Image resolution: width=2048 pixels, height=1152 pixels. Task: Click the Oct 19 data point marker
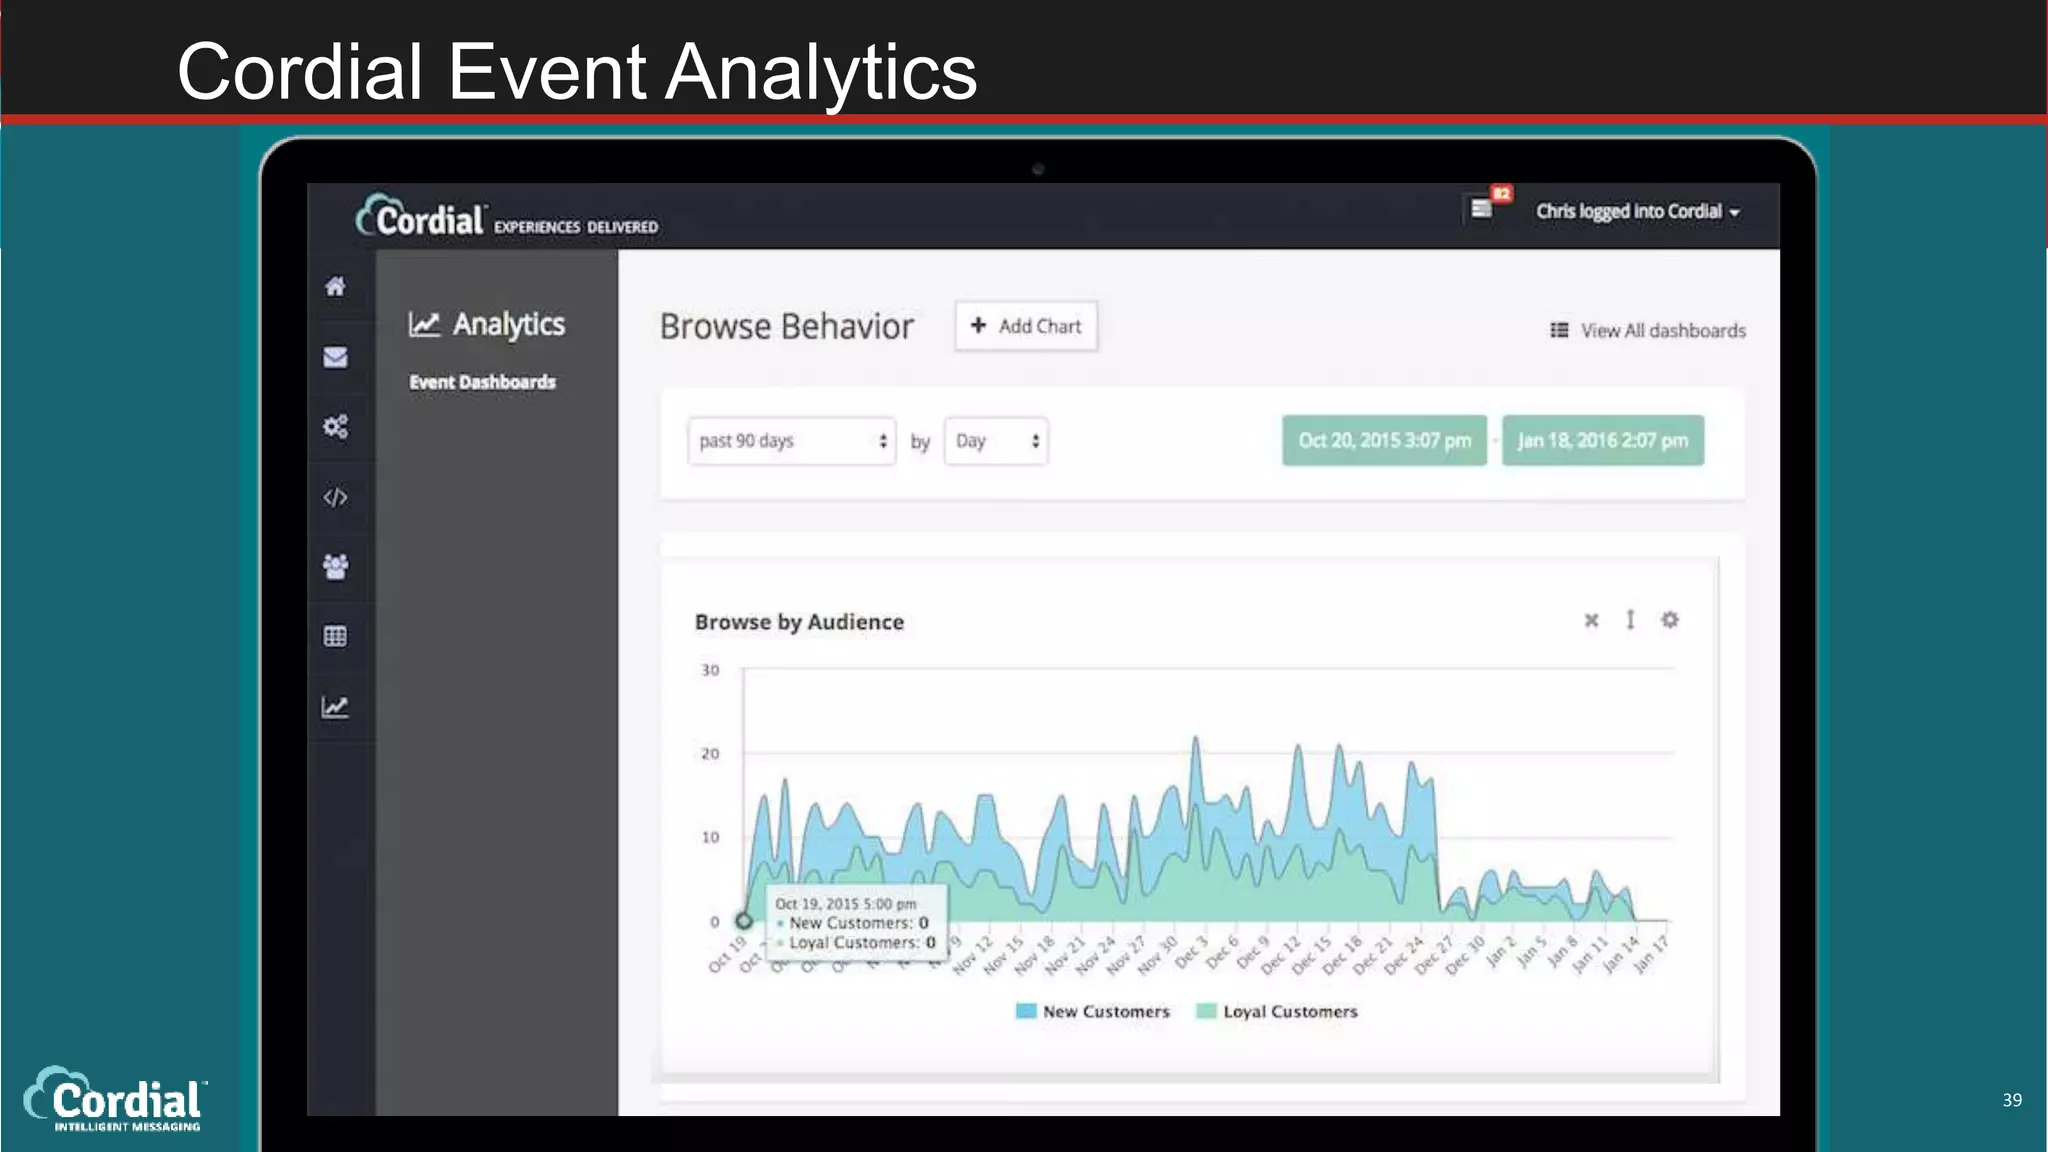(x=744, y=921)
